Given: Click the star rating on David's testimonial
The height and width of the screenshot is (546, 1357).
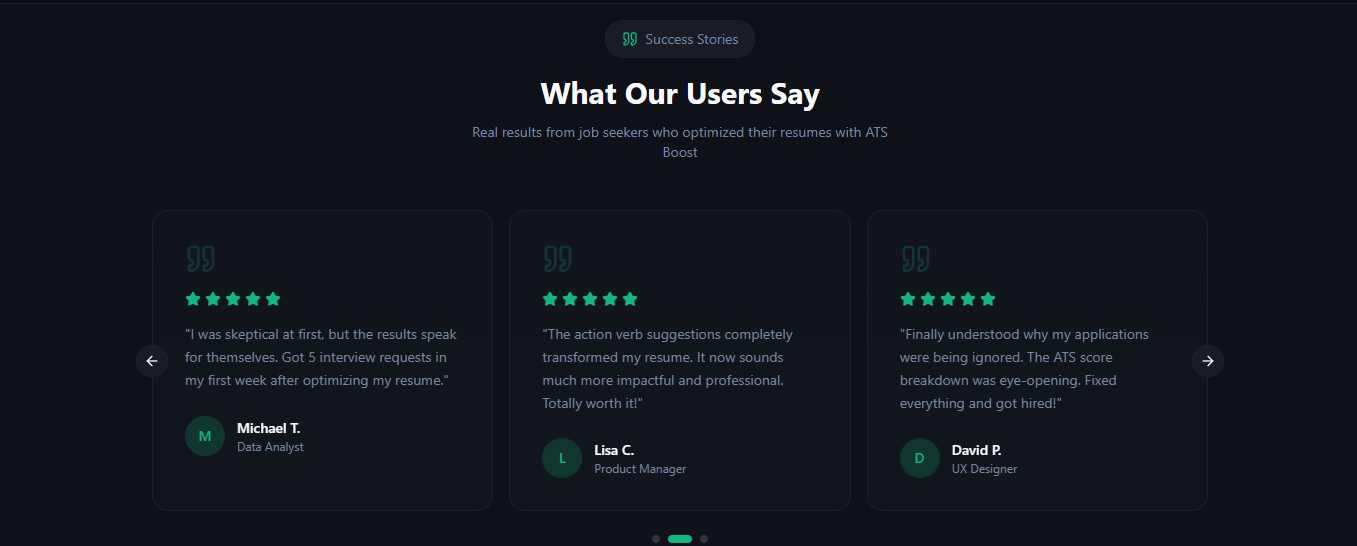Looking at the screenshot, I should pyautogui.click(x=948, y=299).
